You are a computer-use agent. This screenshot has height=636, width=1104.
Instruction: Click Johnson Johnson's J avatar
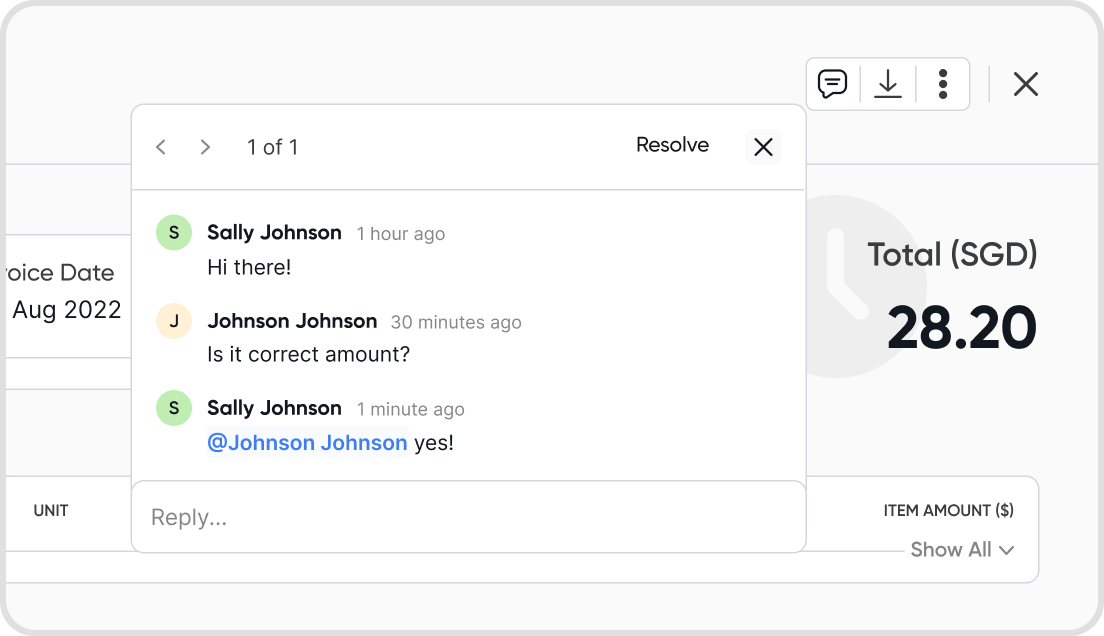tap(174, 321)
